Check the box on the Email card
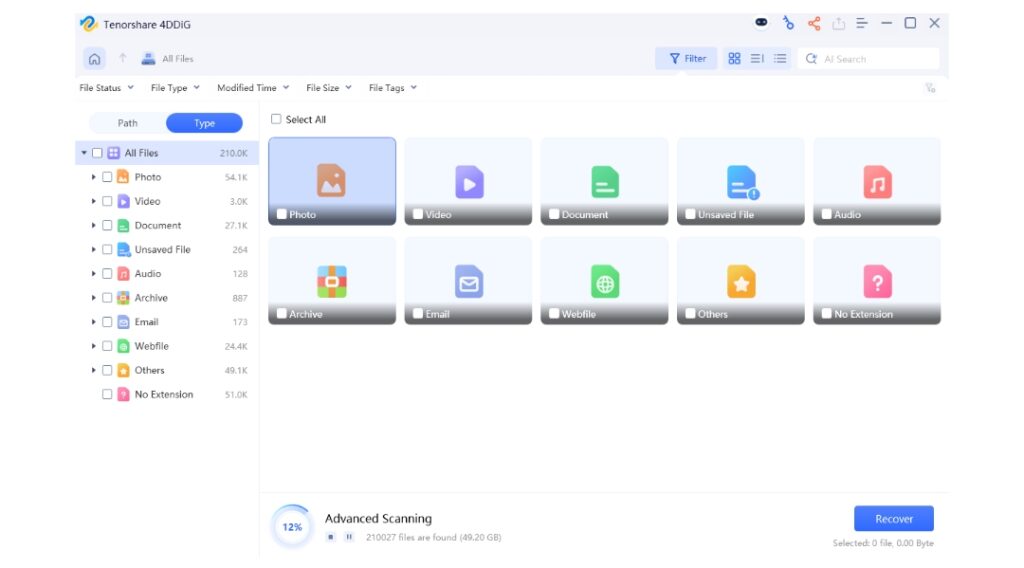The width and height of the screenshot is (1024, 568). [418, 314]
